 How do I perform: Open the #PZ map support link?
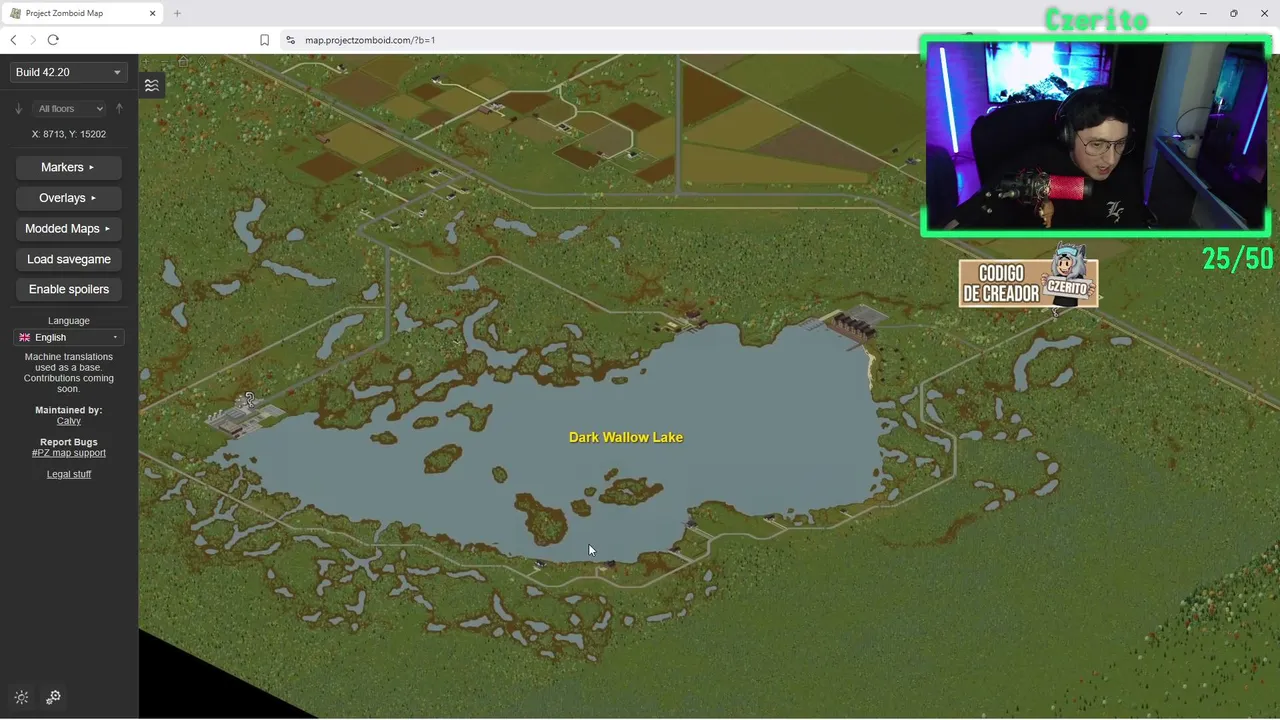click(69, 453)
